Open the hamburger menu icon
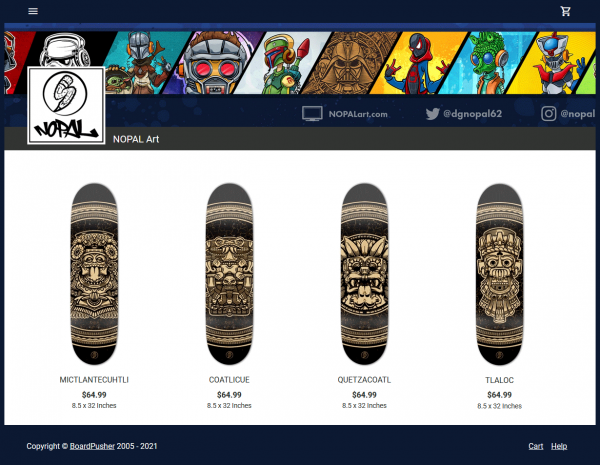Screen dimensions: 600x465 pos(33,11)
